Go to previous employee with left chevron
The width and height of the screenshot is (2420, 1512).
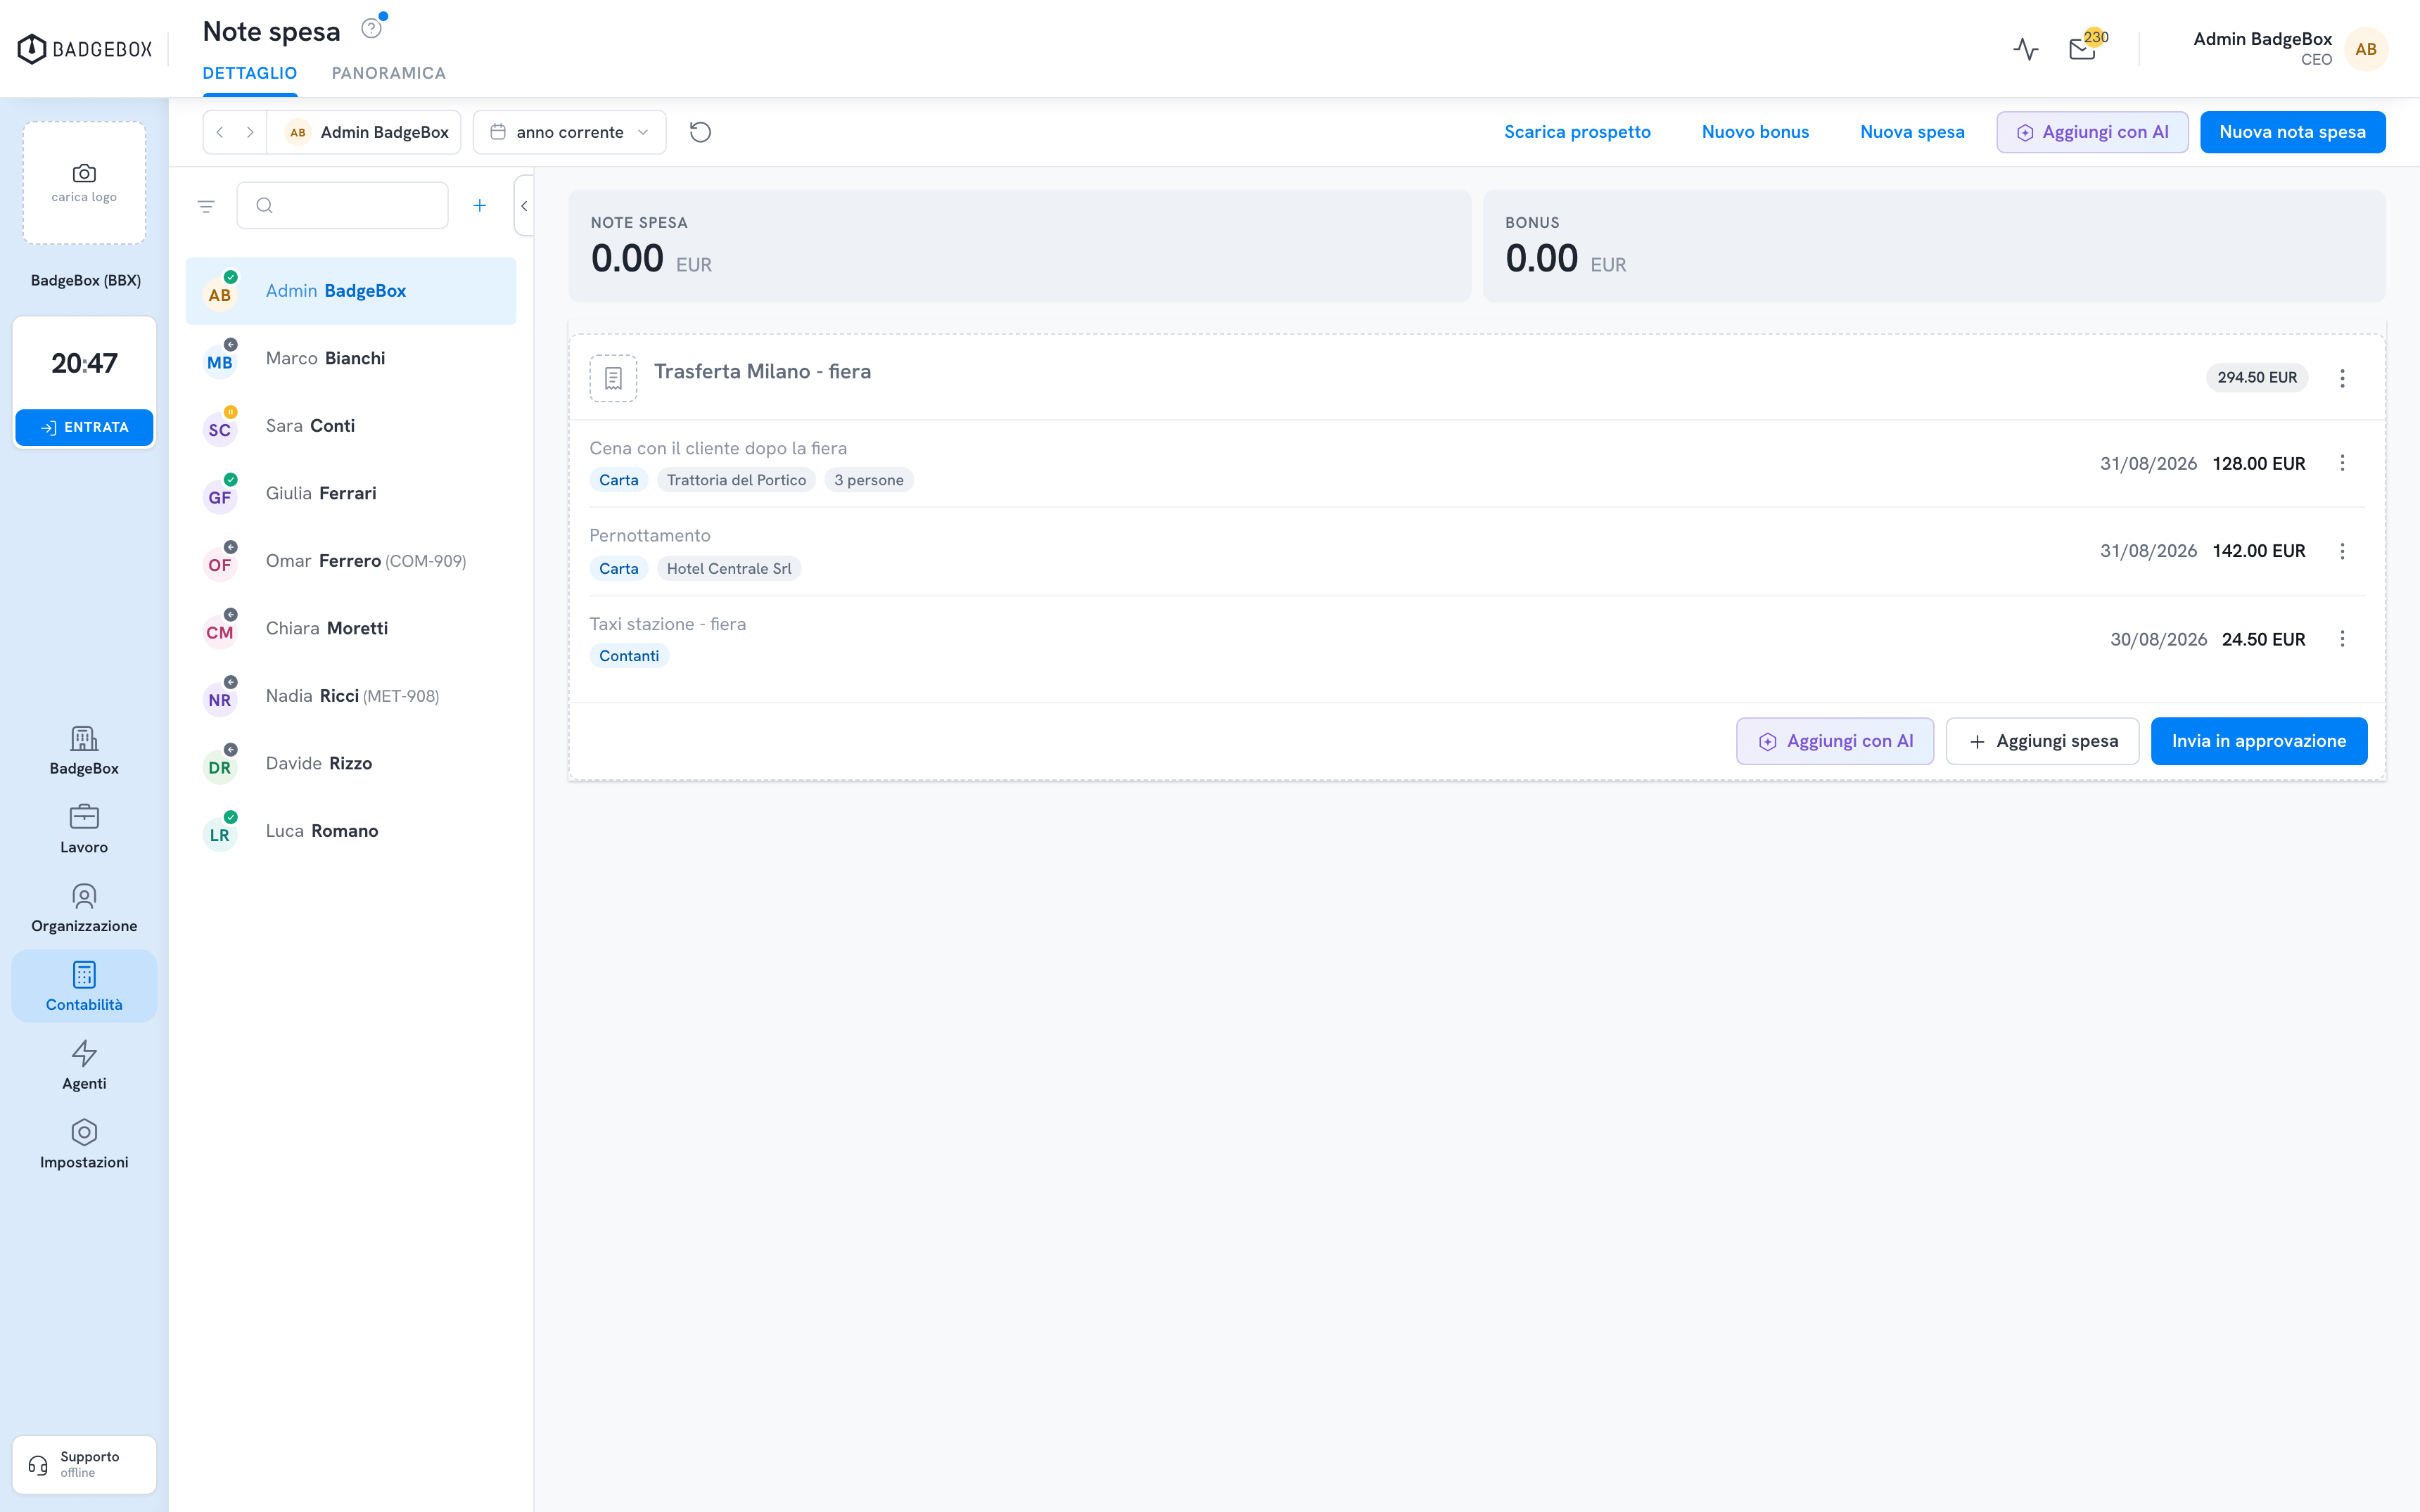point(220,132)
